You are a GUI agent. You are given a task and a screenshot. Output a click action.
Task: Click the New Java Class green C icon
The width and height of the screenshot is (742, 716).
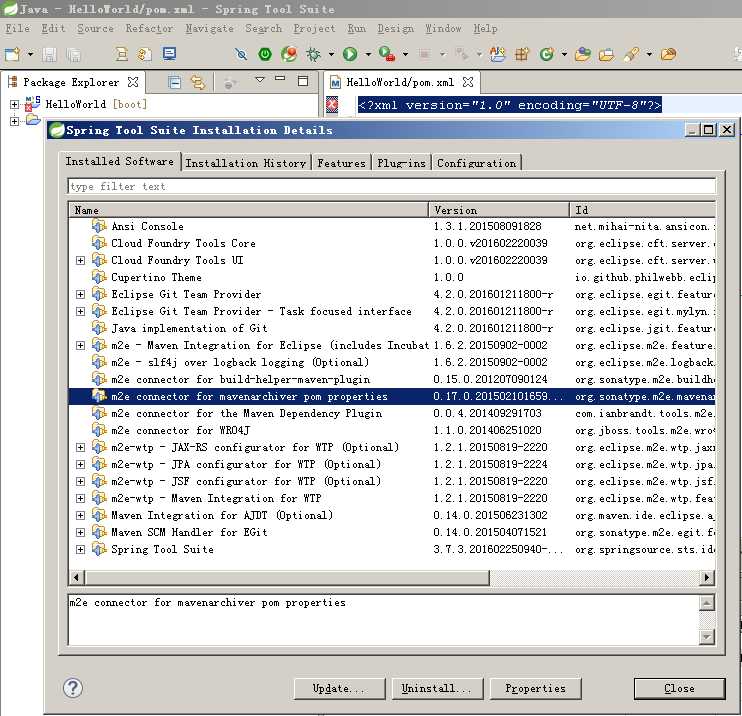547,54
